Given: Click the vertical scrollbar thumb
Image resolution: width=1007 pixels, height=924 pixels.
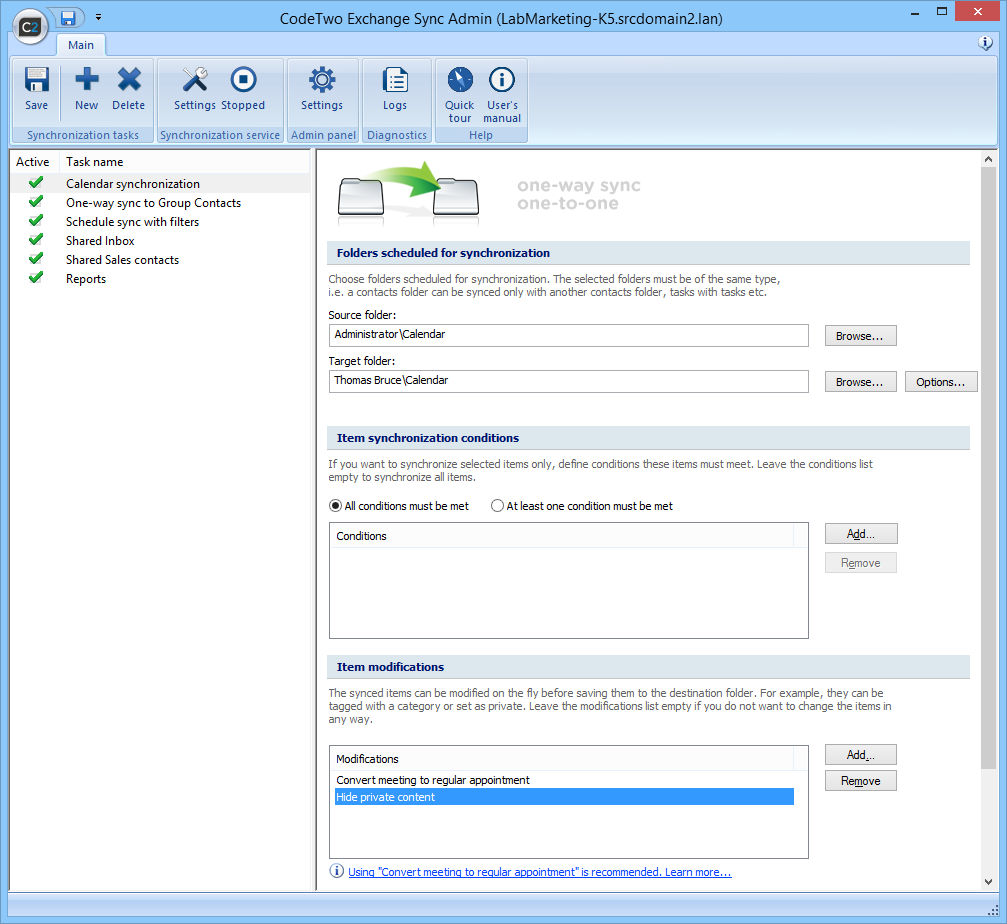Looking at the screenshot, I should click(988, 467).
